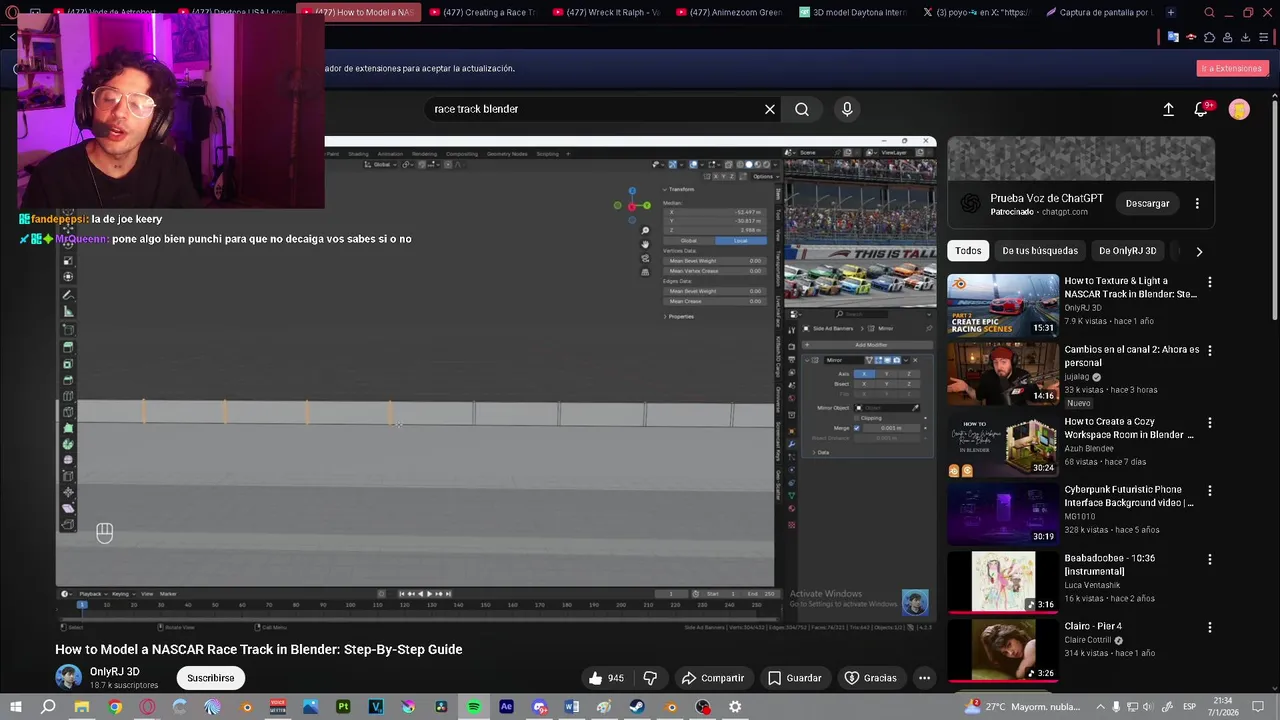Open jujalag Cambios en el canal thumbnail

tap(1003, 373)
